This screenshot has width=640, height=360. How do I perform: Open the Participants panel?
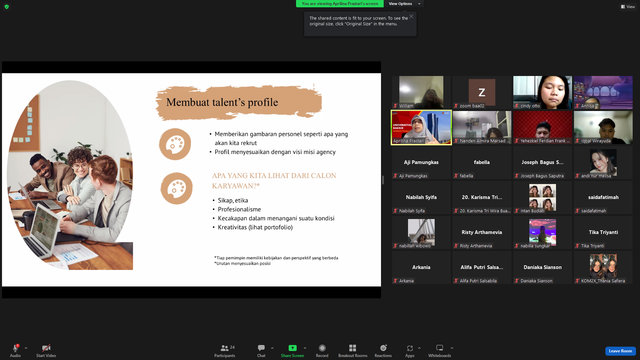(225, 350)
